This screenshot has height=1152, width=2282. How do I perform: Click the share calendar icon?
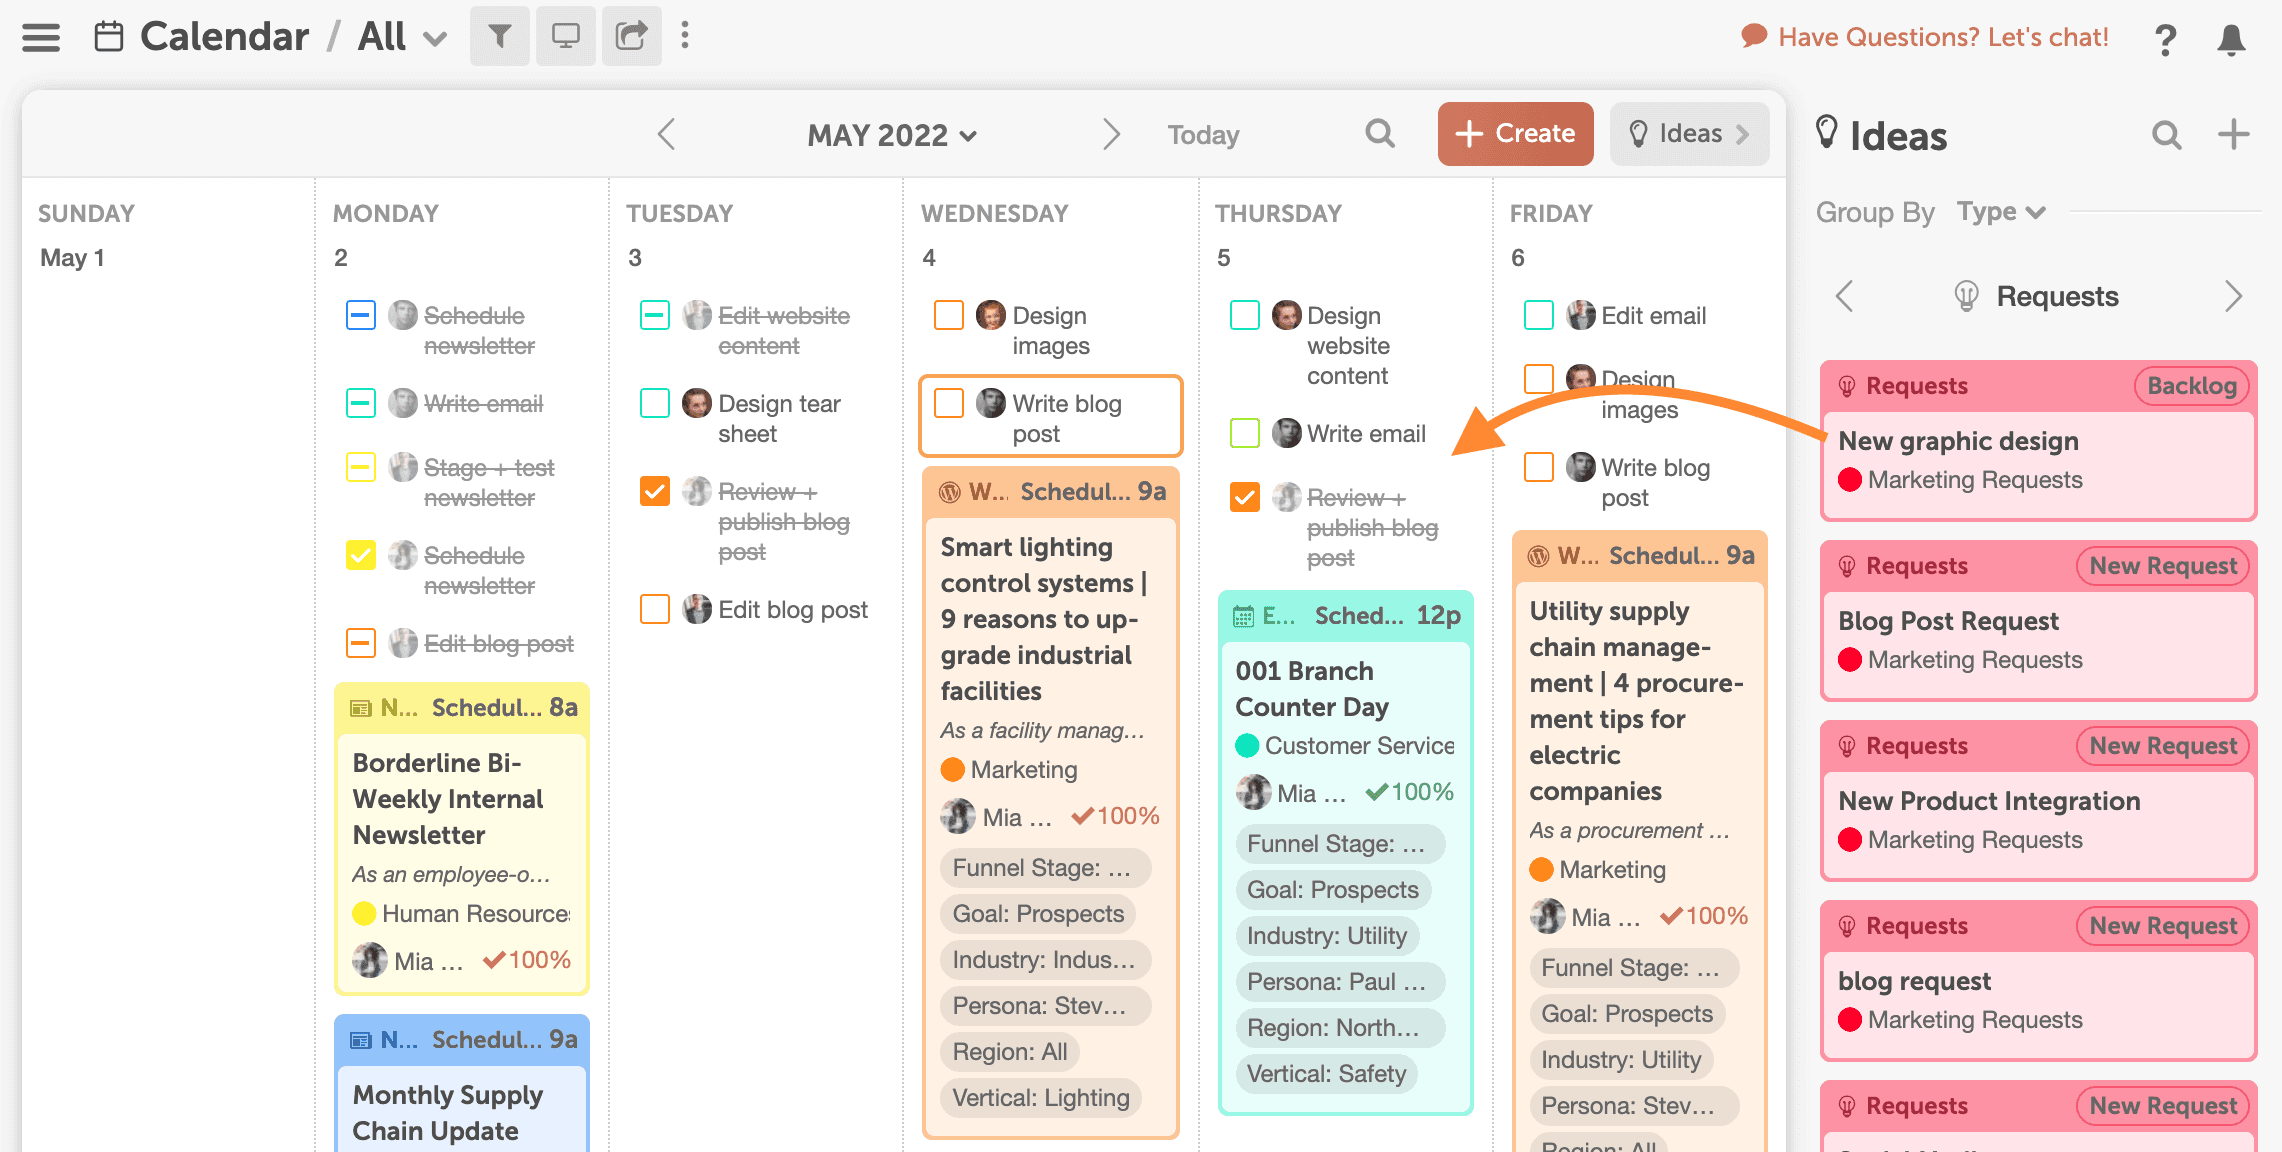pyautogui.click(x=631, y=36)
